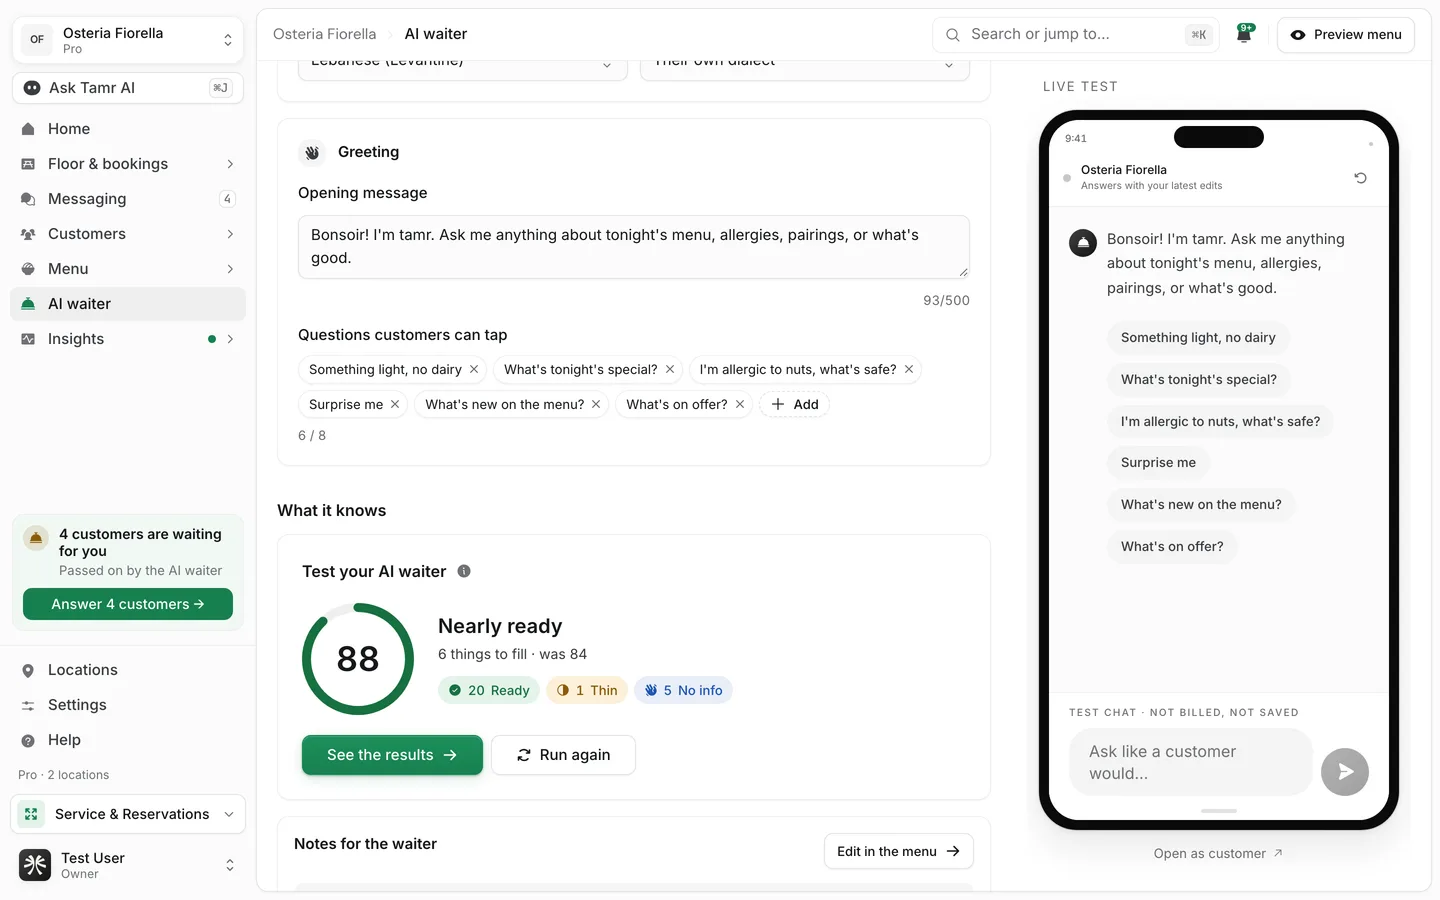Click the Locations pin icon
The width and height of the screenshot is (1440, 900).
(28, 671)
